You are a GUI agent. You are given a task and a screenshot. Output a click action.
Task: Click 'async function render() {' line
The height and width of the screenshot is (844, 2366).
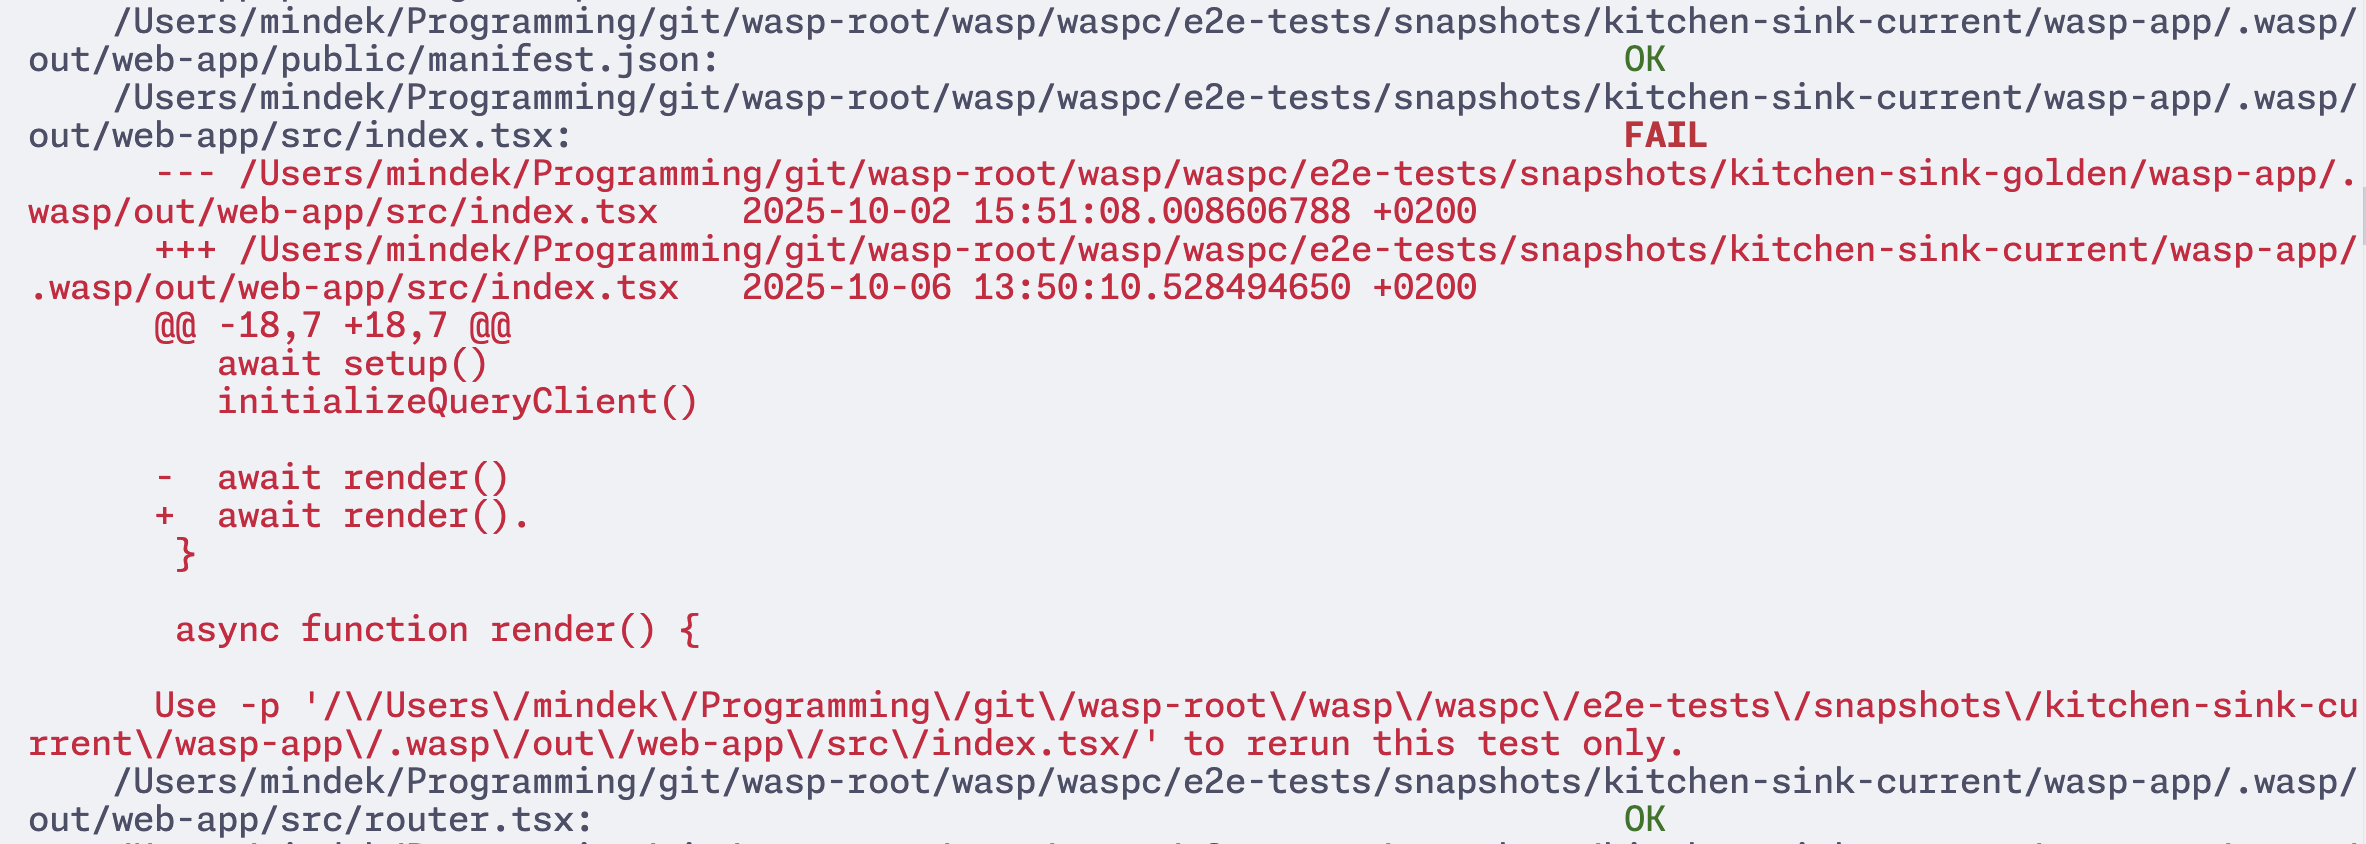click(437, 630)
